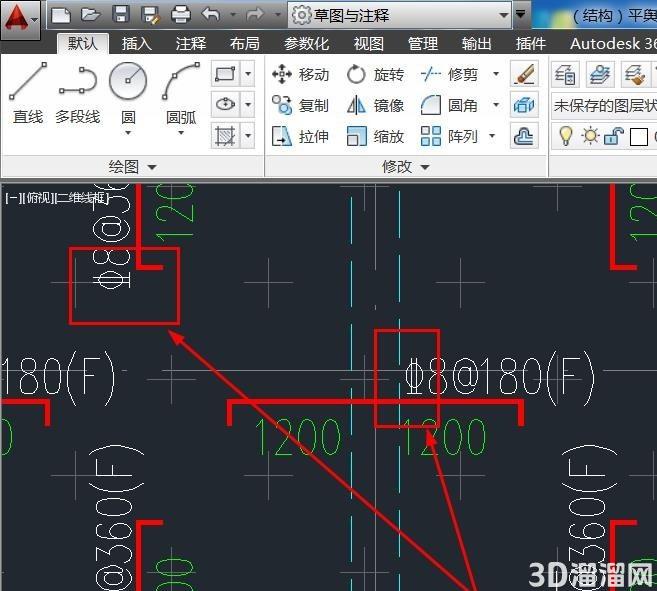Select the ellipse draw tool
Screen dimensions: 657x591
(225, 104)
